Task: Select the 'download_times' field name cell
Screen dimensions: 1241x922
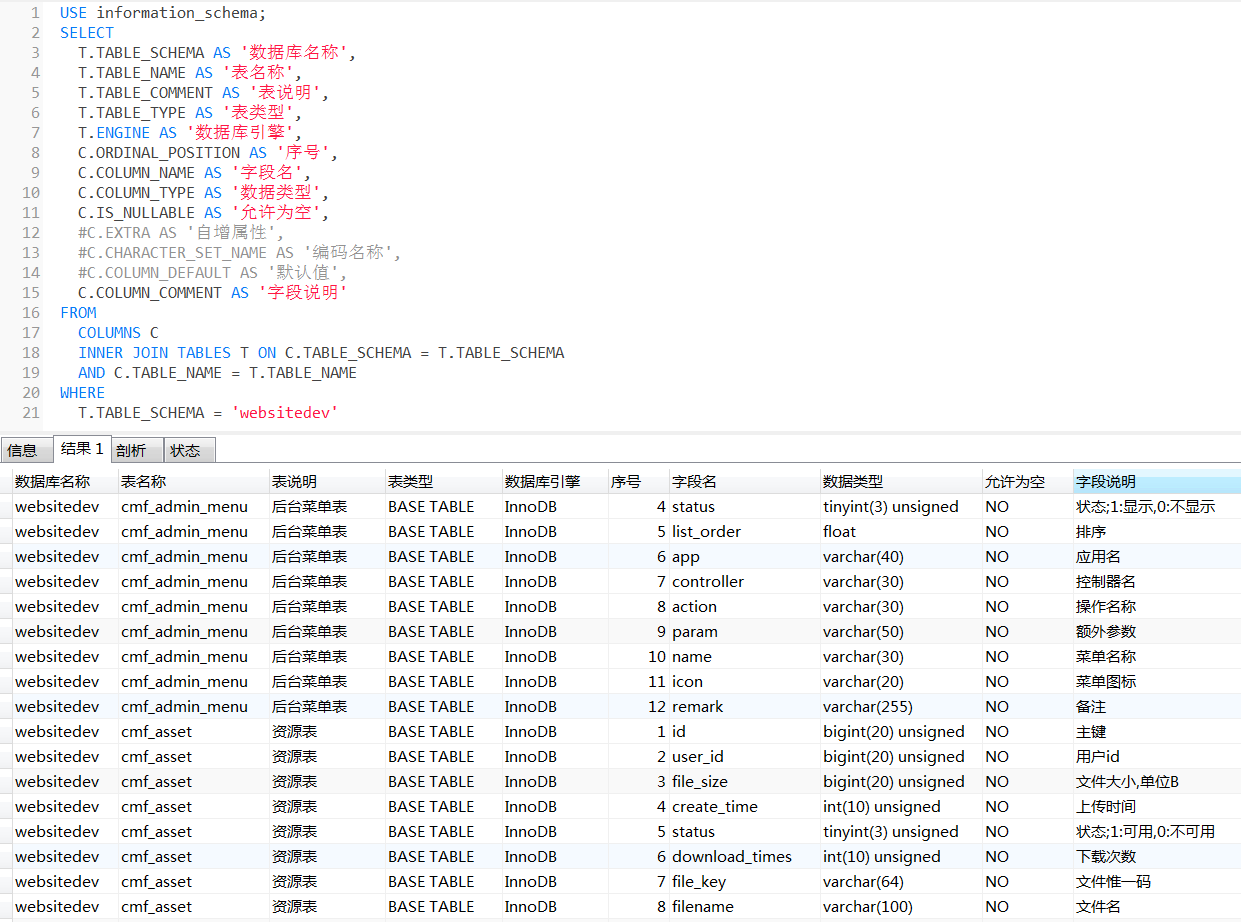Action: coord(744,857)
